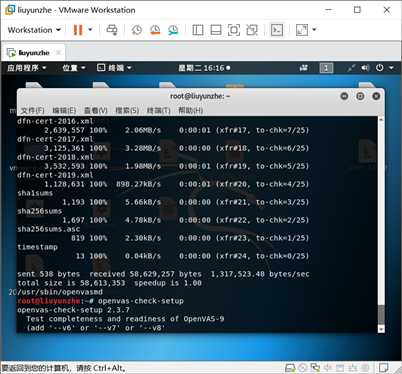Open the 编辑(E) terminal menu
This screenshot has width=402, height=374.
(64, 110)
